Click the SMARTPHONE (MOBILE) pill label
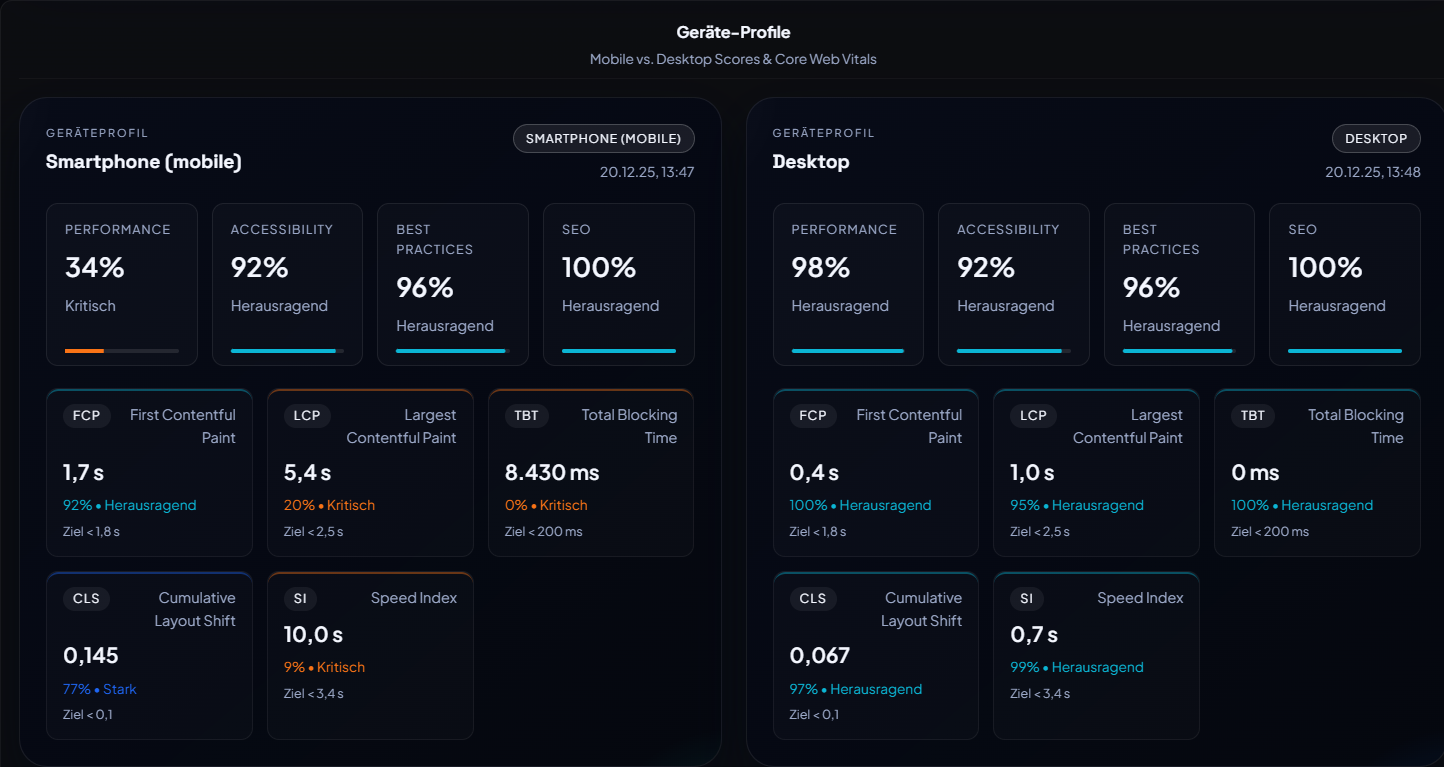Image resolution: width=1444 pixels, height=767 pixels. [x=603, y=139]
